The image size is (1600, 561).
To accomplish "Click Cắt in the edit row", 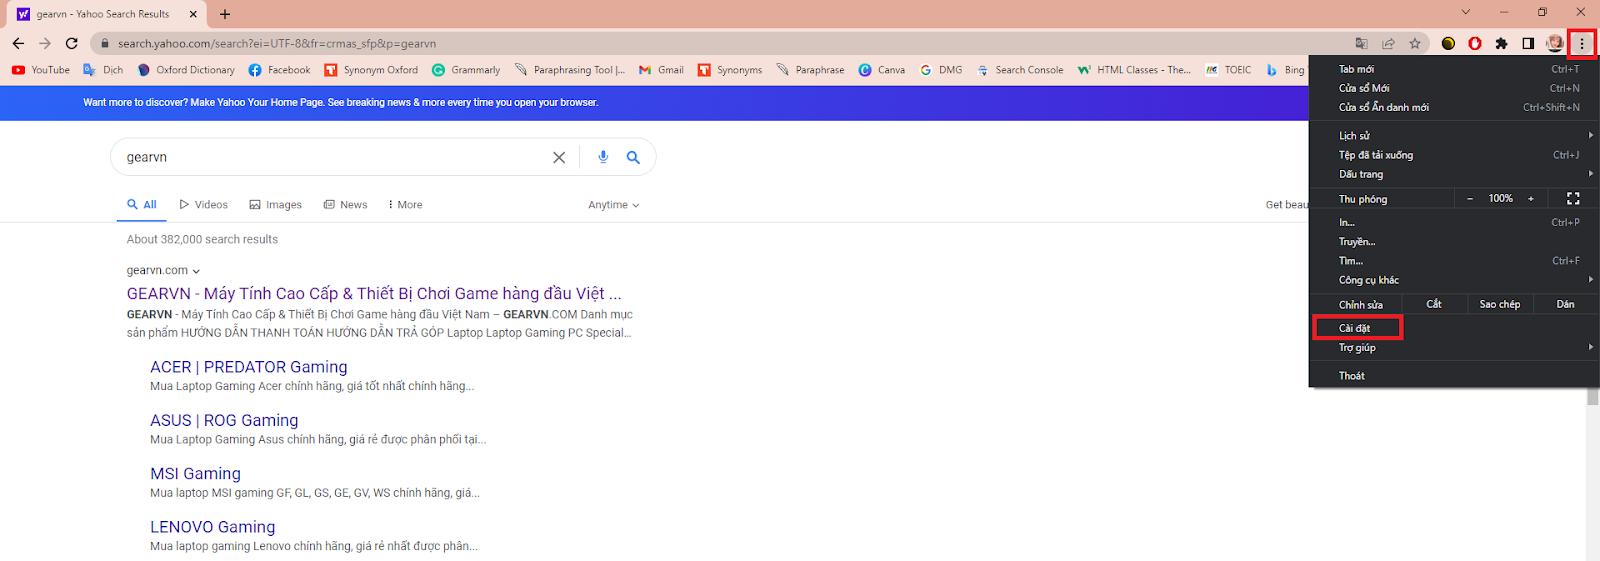I will pyautogui.click(x=1434, y=304).
